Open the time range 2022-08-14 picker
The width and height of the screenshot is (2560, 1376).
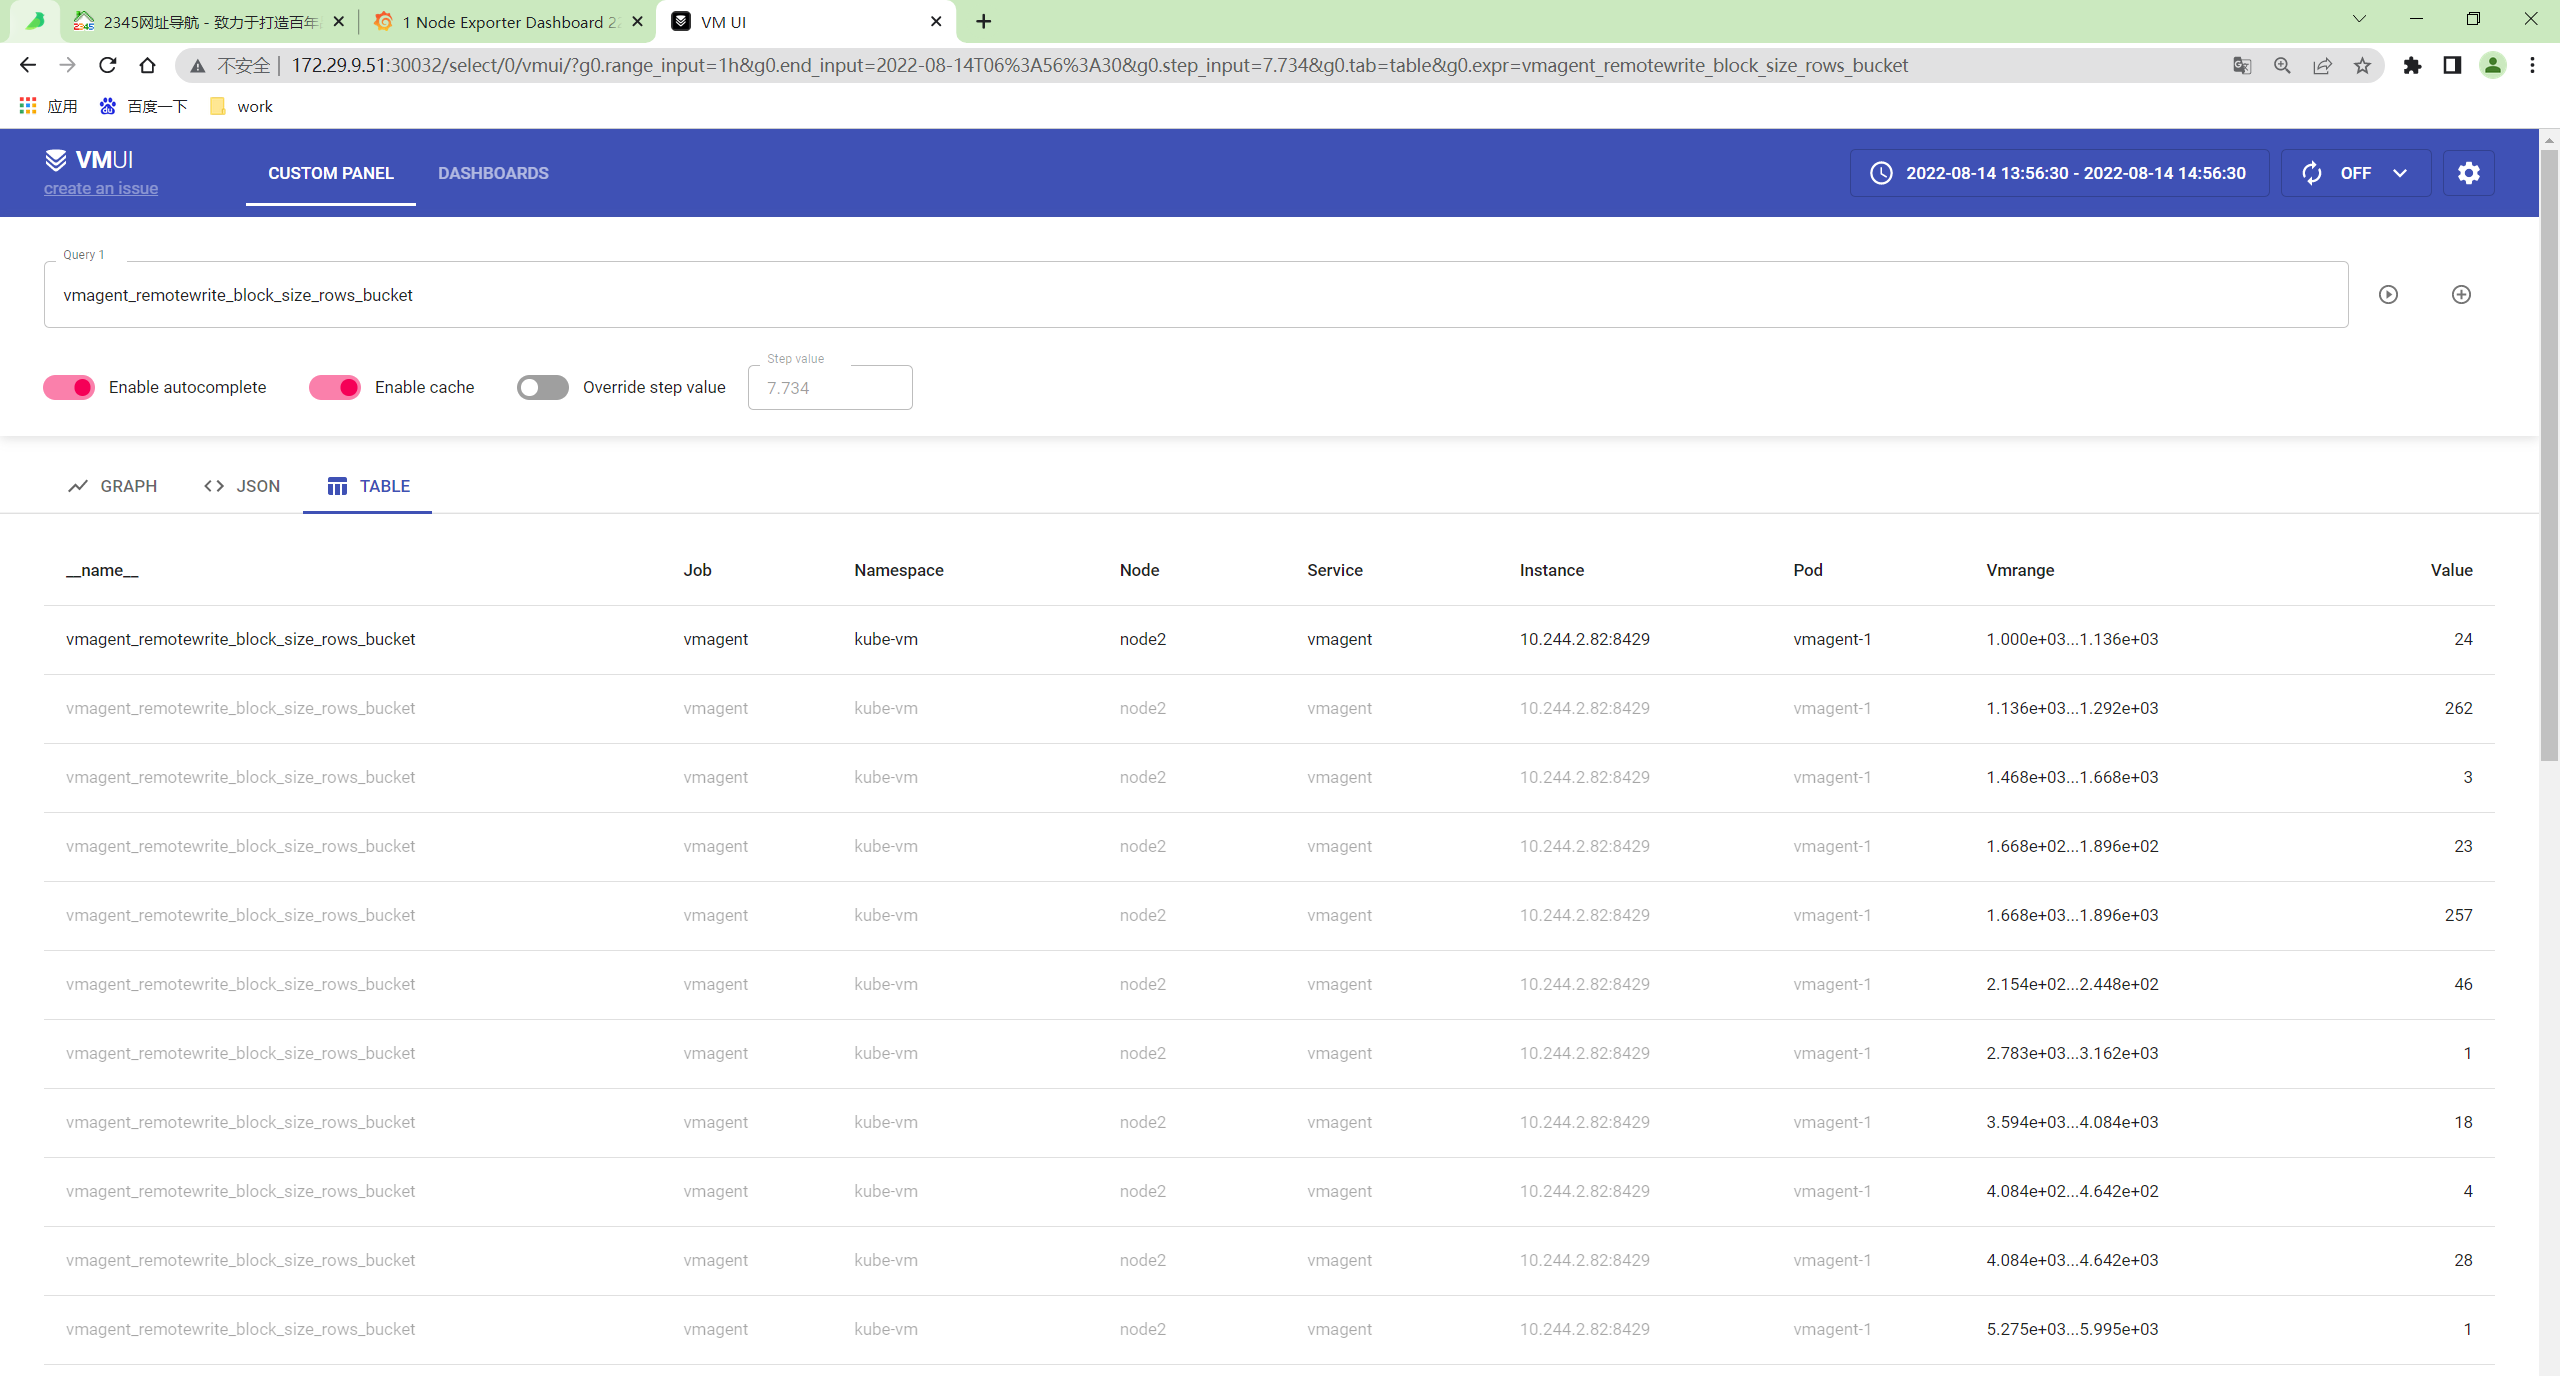(2075, 173)
